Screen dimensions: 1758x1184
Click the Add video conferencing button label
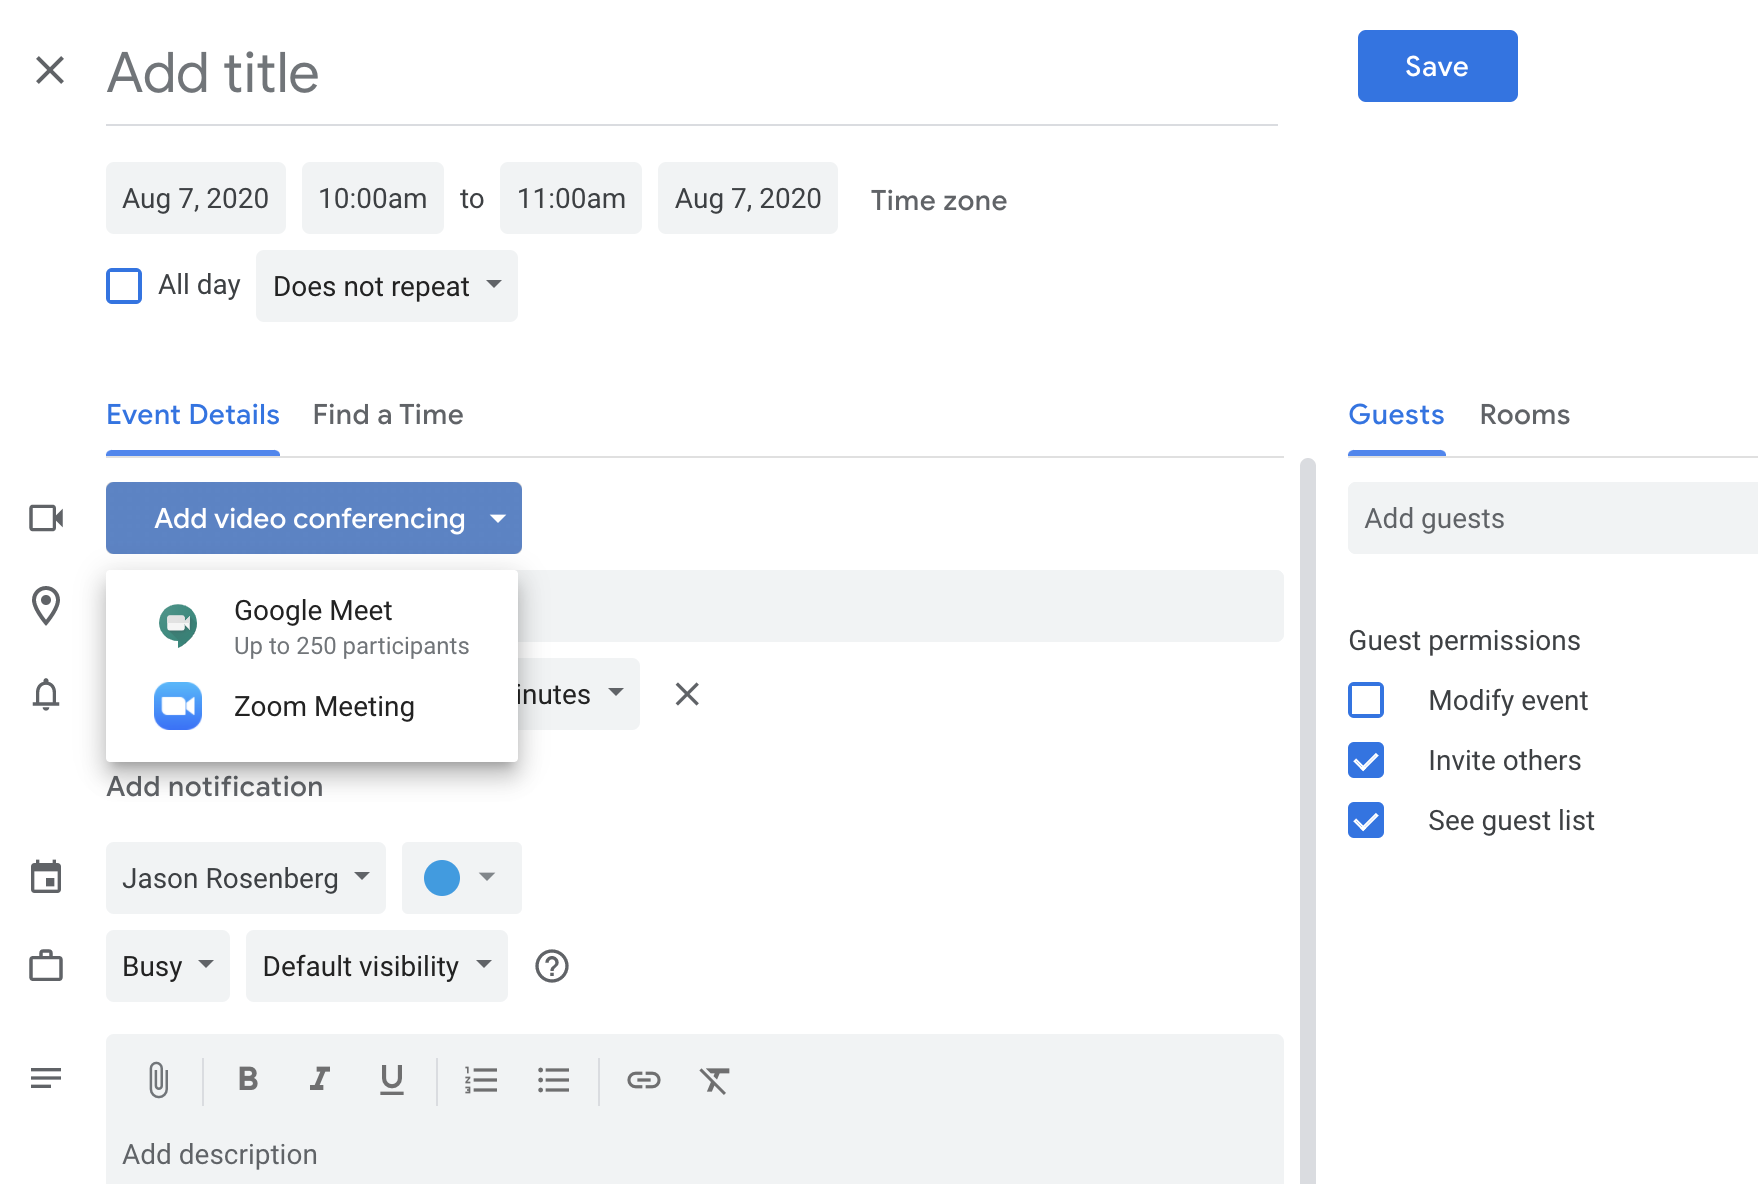[310, 518]
